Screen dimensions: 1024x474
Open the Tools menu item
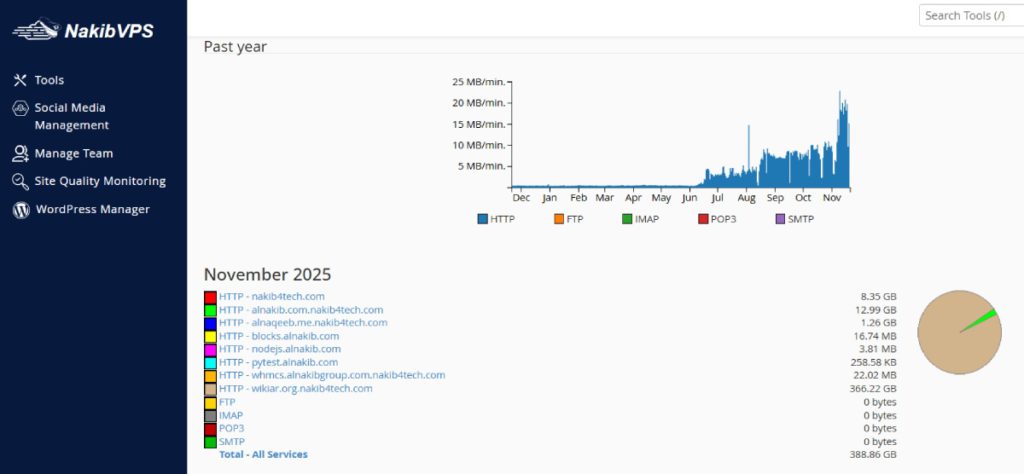49,80
